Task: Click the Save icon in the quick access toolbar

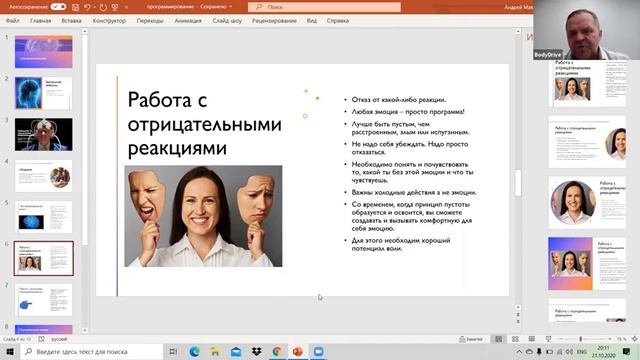Action: [76, 7]
